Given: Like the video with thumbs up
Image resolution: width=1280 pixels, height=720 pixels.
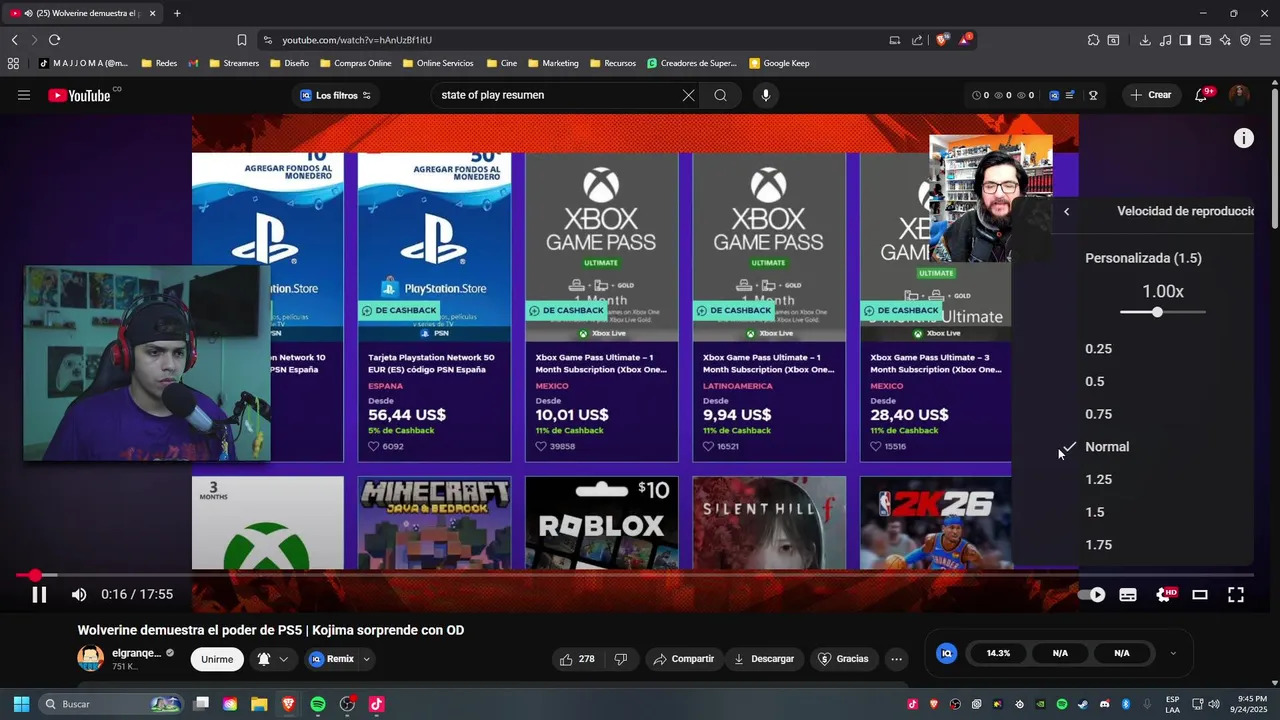Looking at the screenshot, I should tap(578, 659).
